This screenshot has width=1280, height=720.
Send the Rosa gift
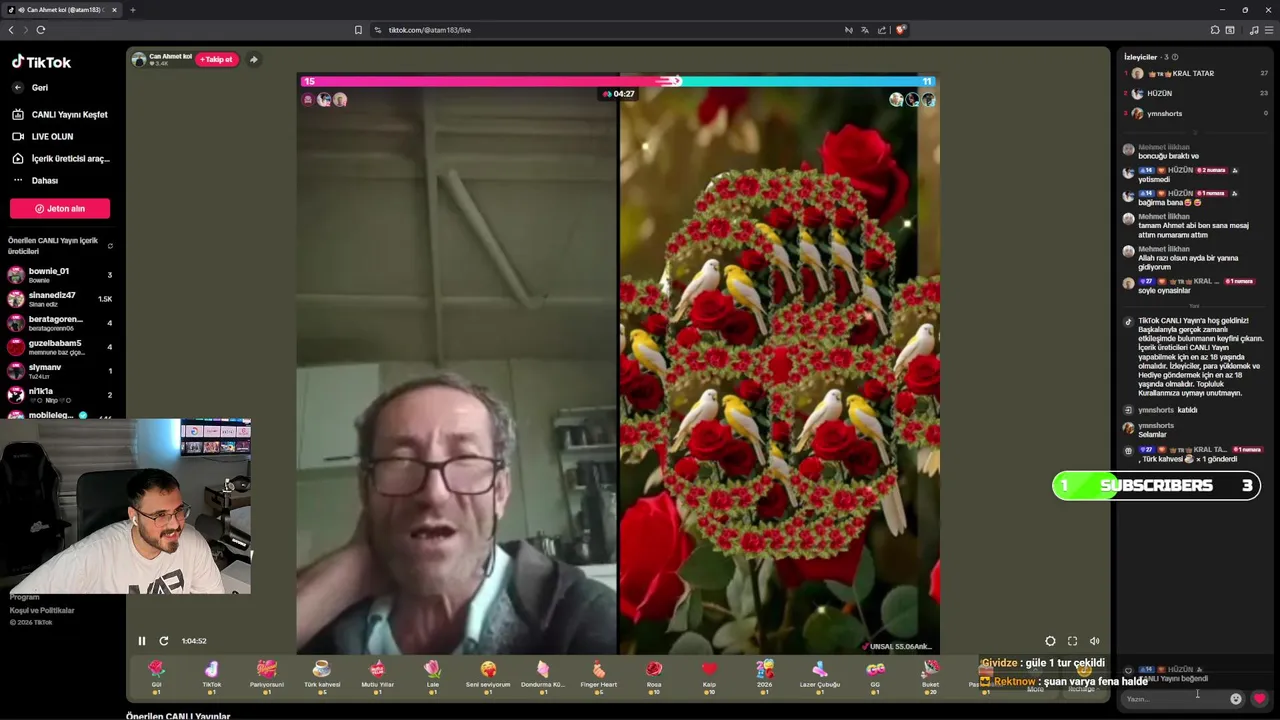point(654,676)
